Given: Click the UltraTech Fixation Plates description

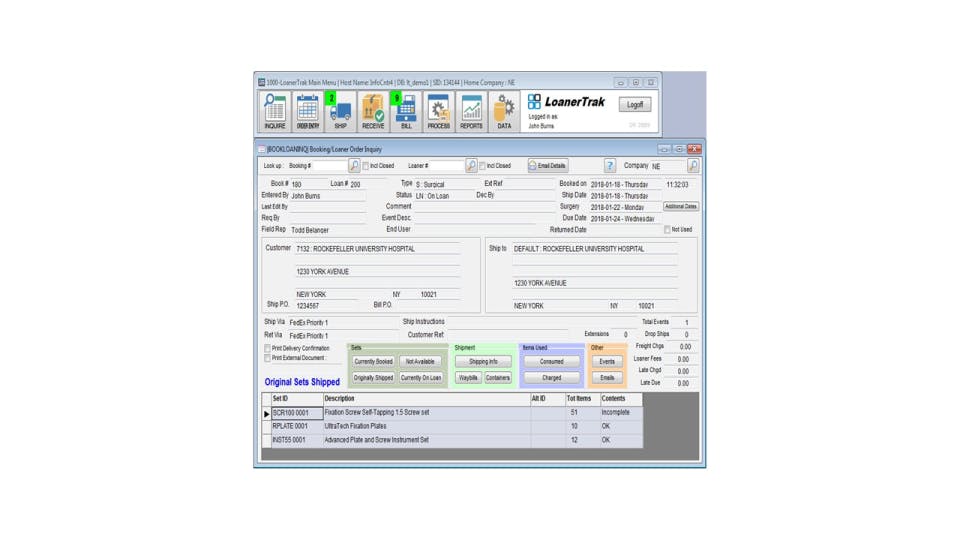Looking at the screenshot, I should 356,426.
